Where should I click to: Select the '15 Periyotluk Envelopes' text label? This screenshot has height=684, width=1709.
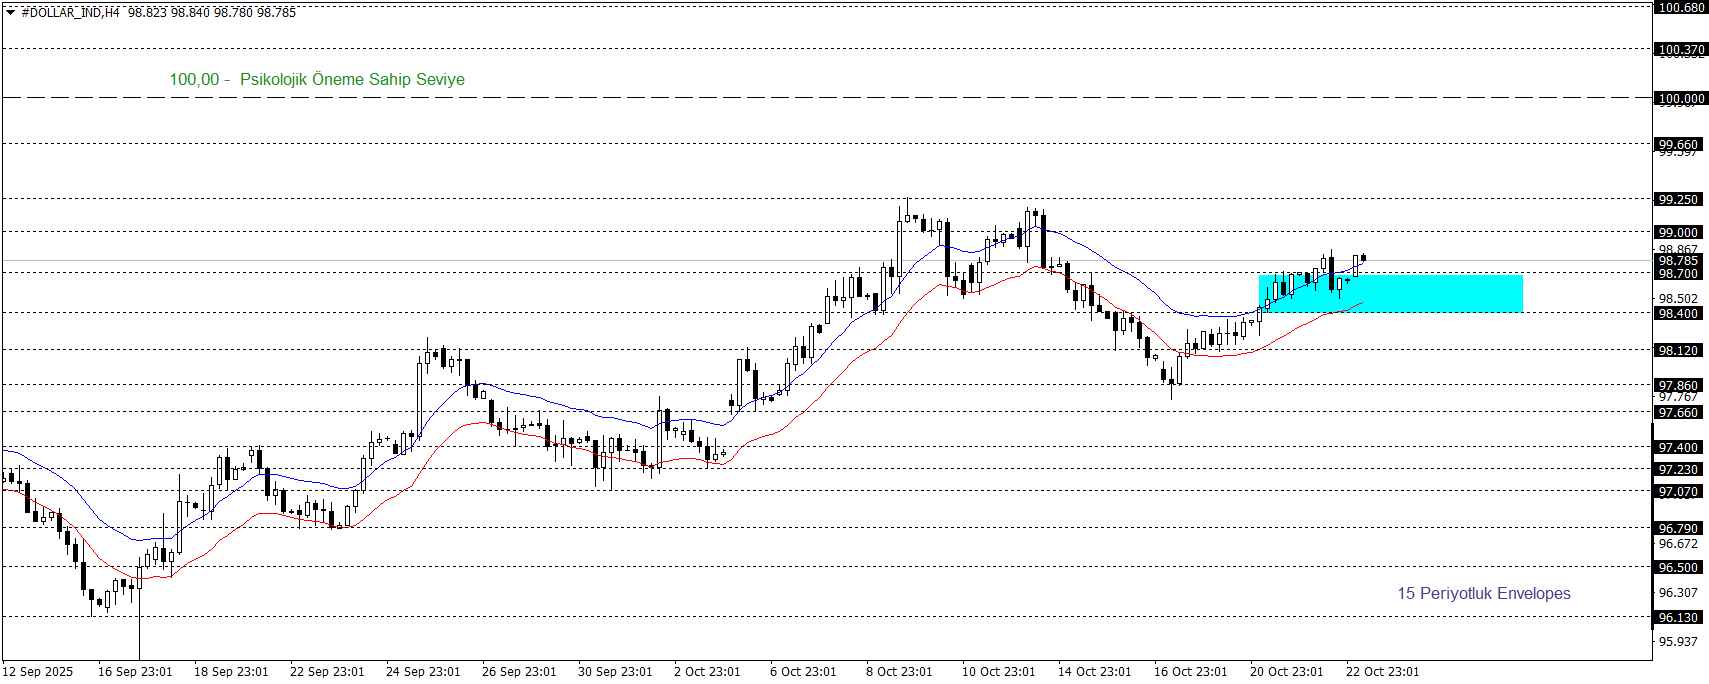(x=1483, y=594)
